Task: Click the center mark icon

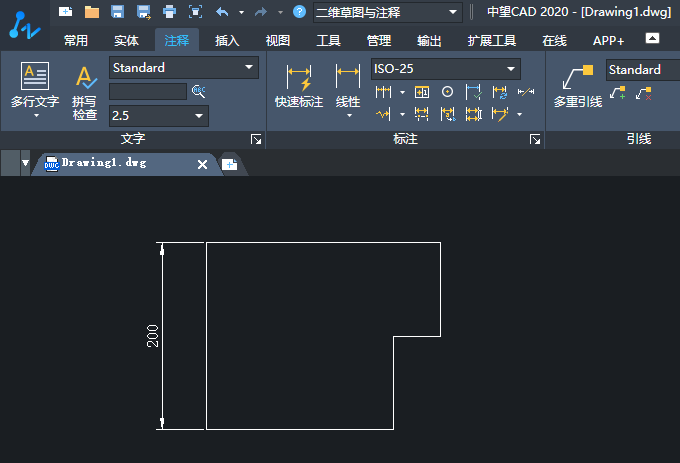Action: (447, 92)
